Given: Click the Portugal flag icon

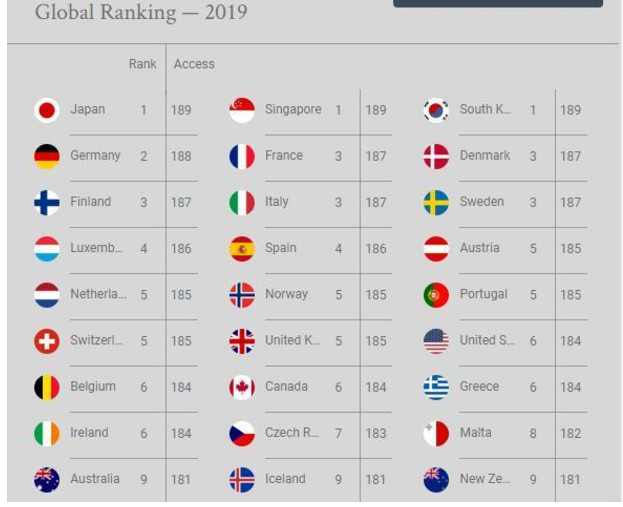Looking at the screenshot, I should point(436,295).
